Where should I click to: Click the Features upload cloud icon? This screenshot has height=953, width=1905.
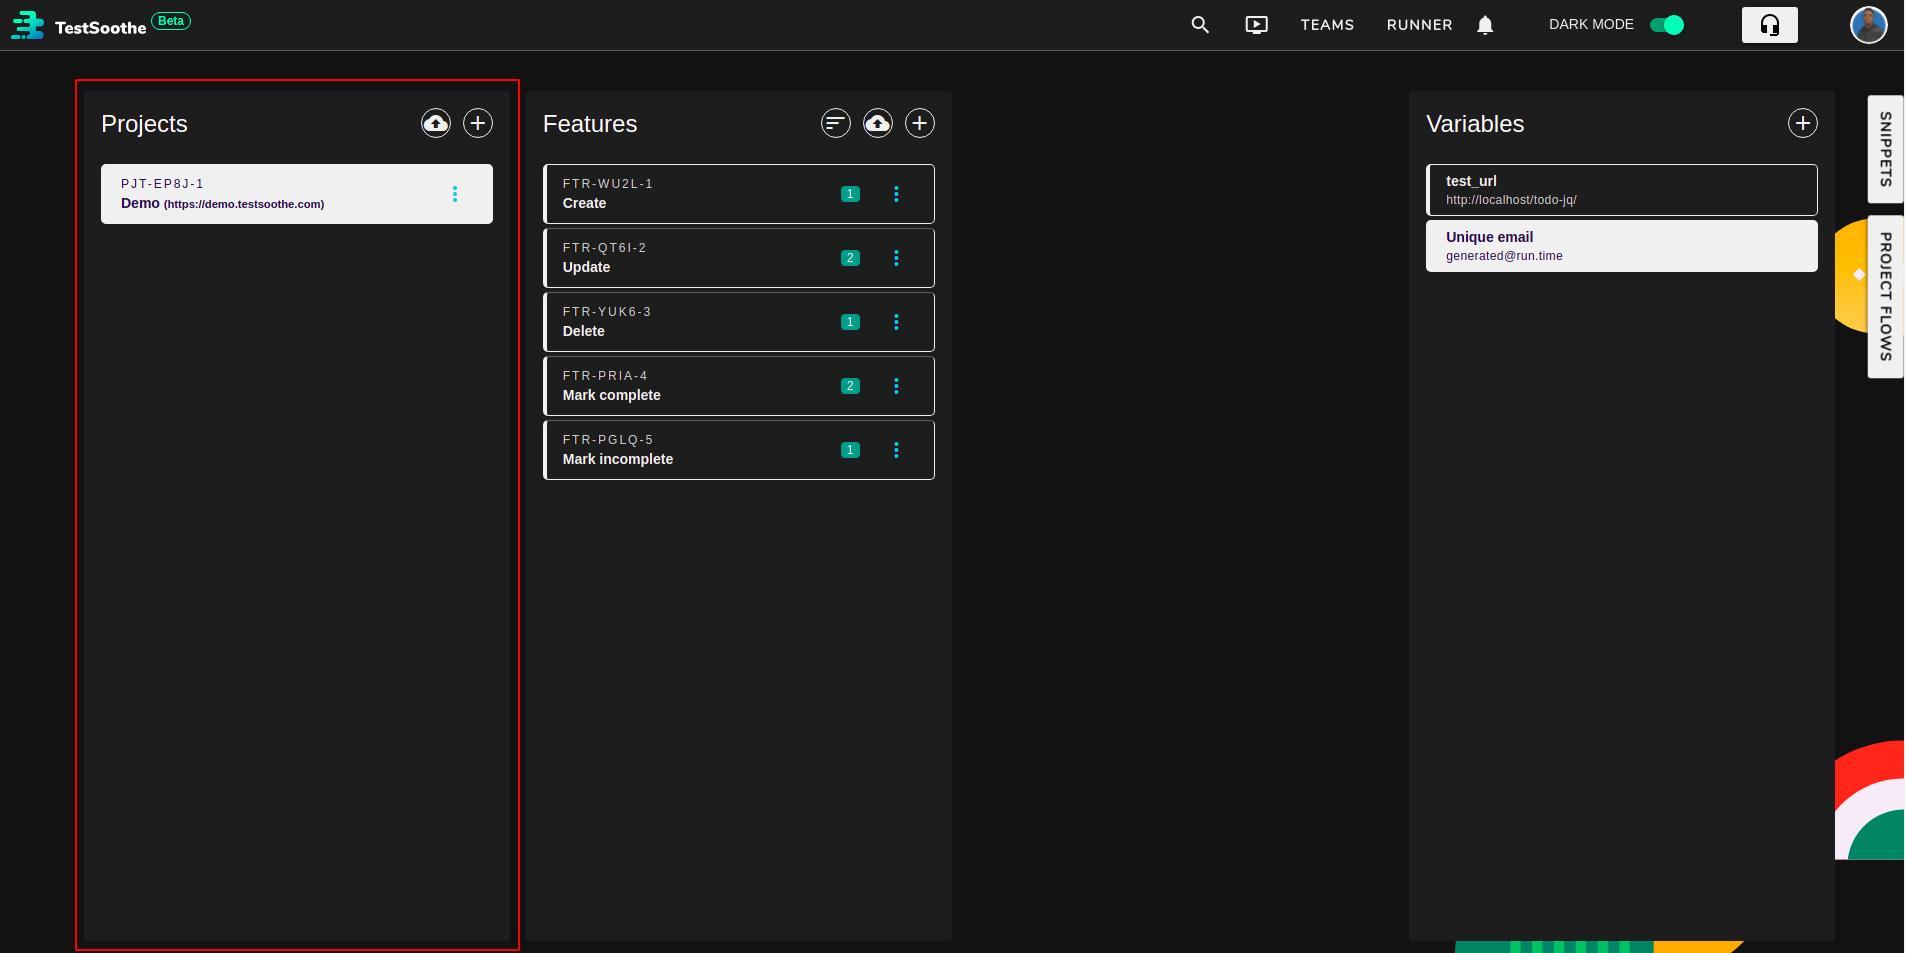coord(878,123)
